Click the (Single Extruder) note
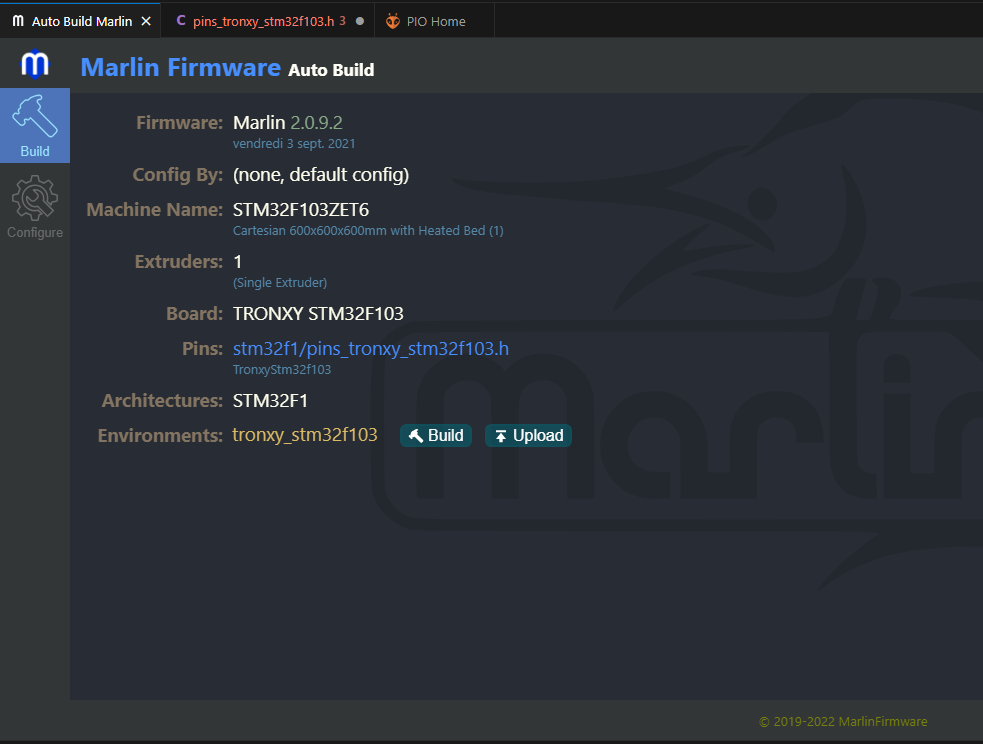983x744 pixels. coord(280,283)
